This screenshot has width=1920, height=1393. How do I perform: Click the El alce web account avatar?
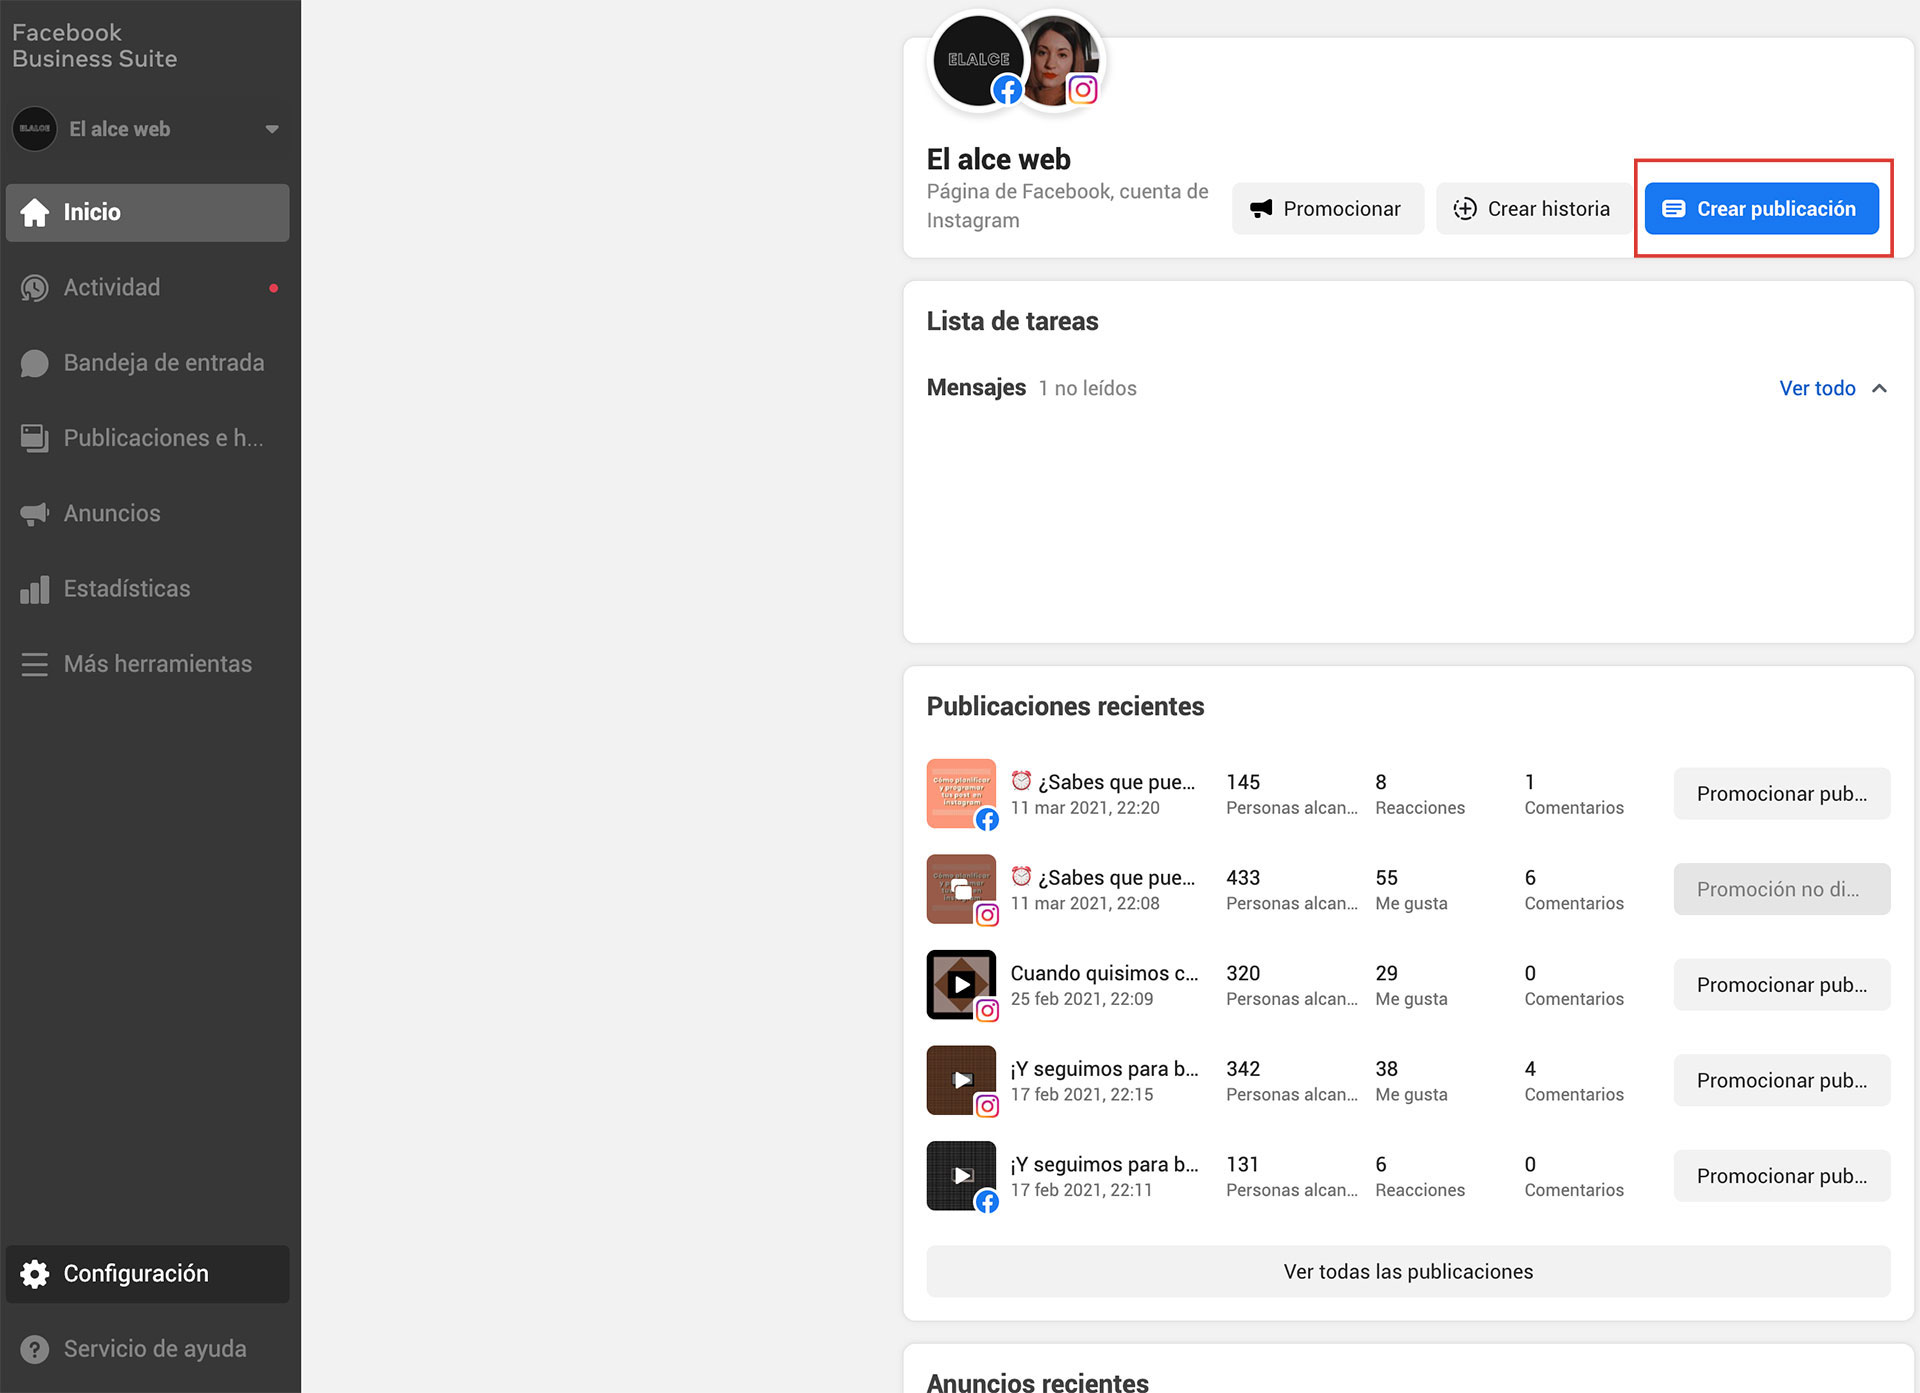click(x=35, y=129)
